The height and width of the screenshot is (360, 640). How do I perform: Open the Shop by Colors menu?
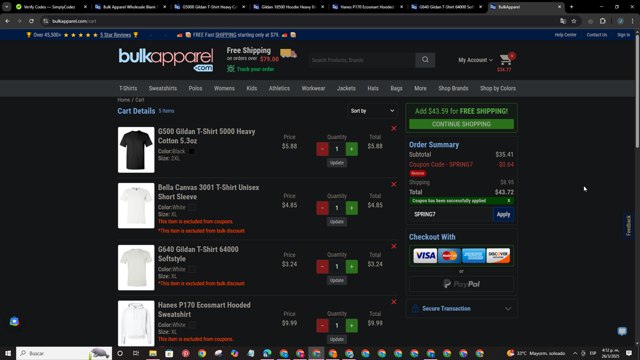[498, 88]
